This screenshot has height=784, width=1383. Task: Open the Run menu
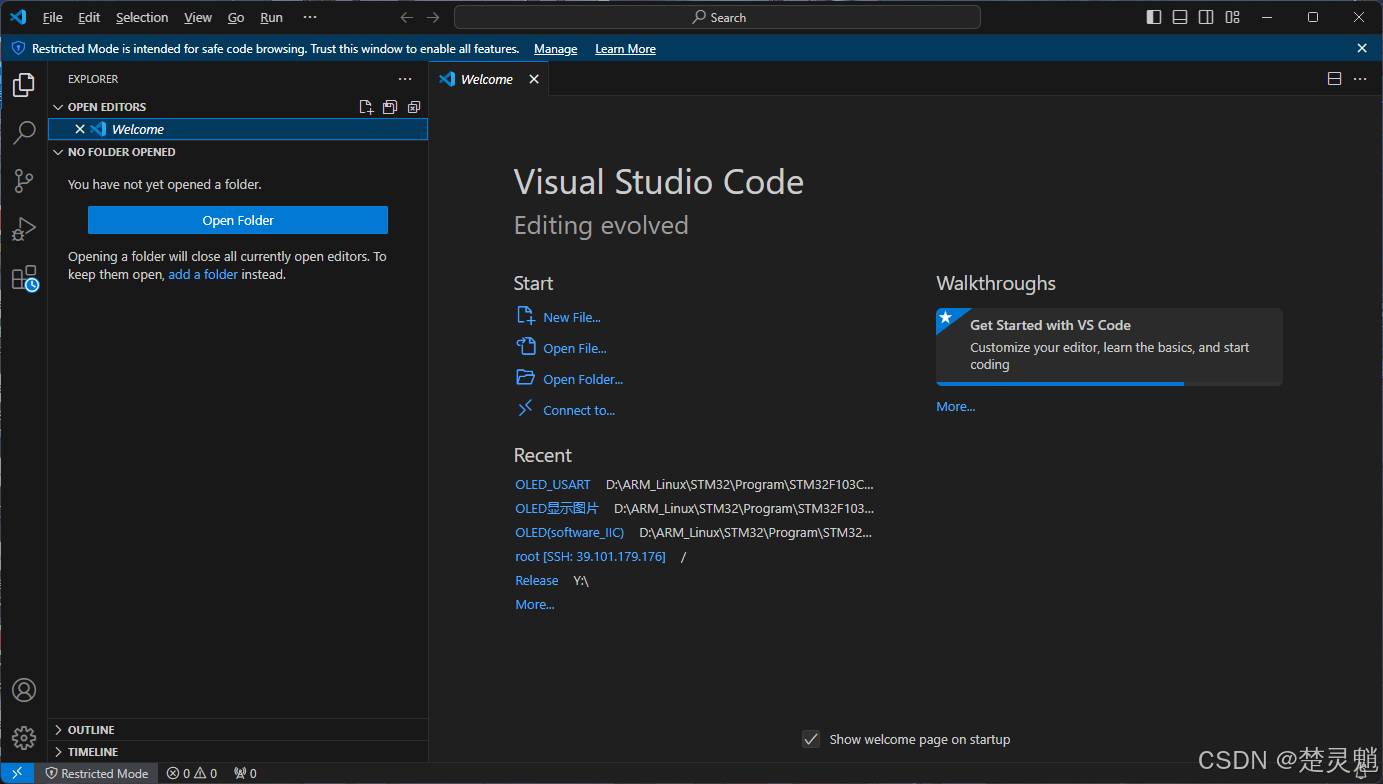(x=271, y=17)
